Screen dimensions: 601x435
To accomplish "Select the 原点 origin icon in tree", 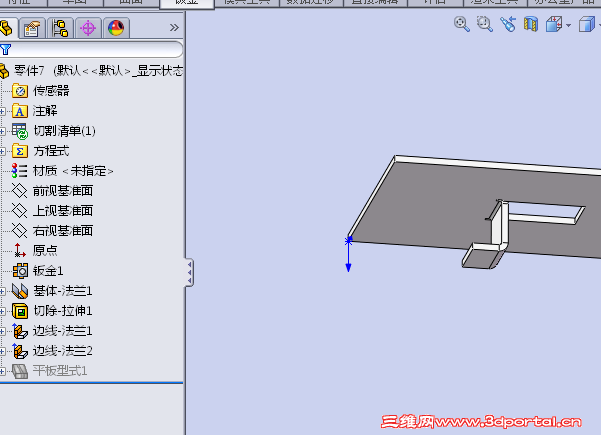I will click(x=20, y=250).
